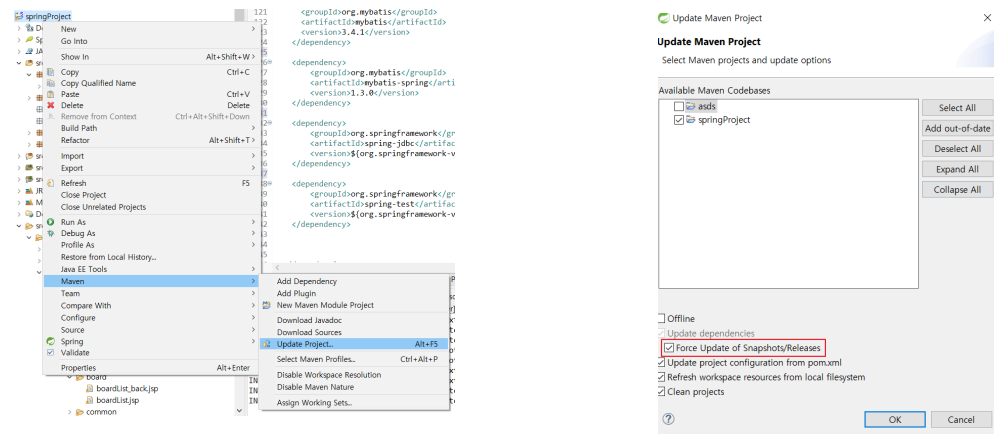
Task: Open the Show In submenu
Action: 152,57
